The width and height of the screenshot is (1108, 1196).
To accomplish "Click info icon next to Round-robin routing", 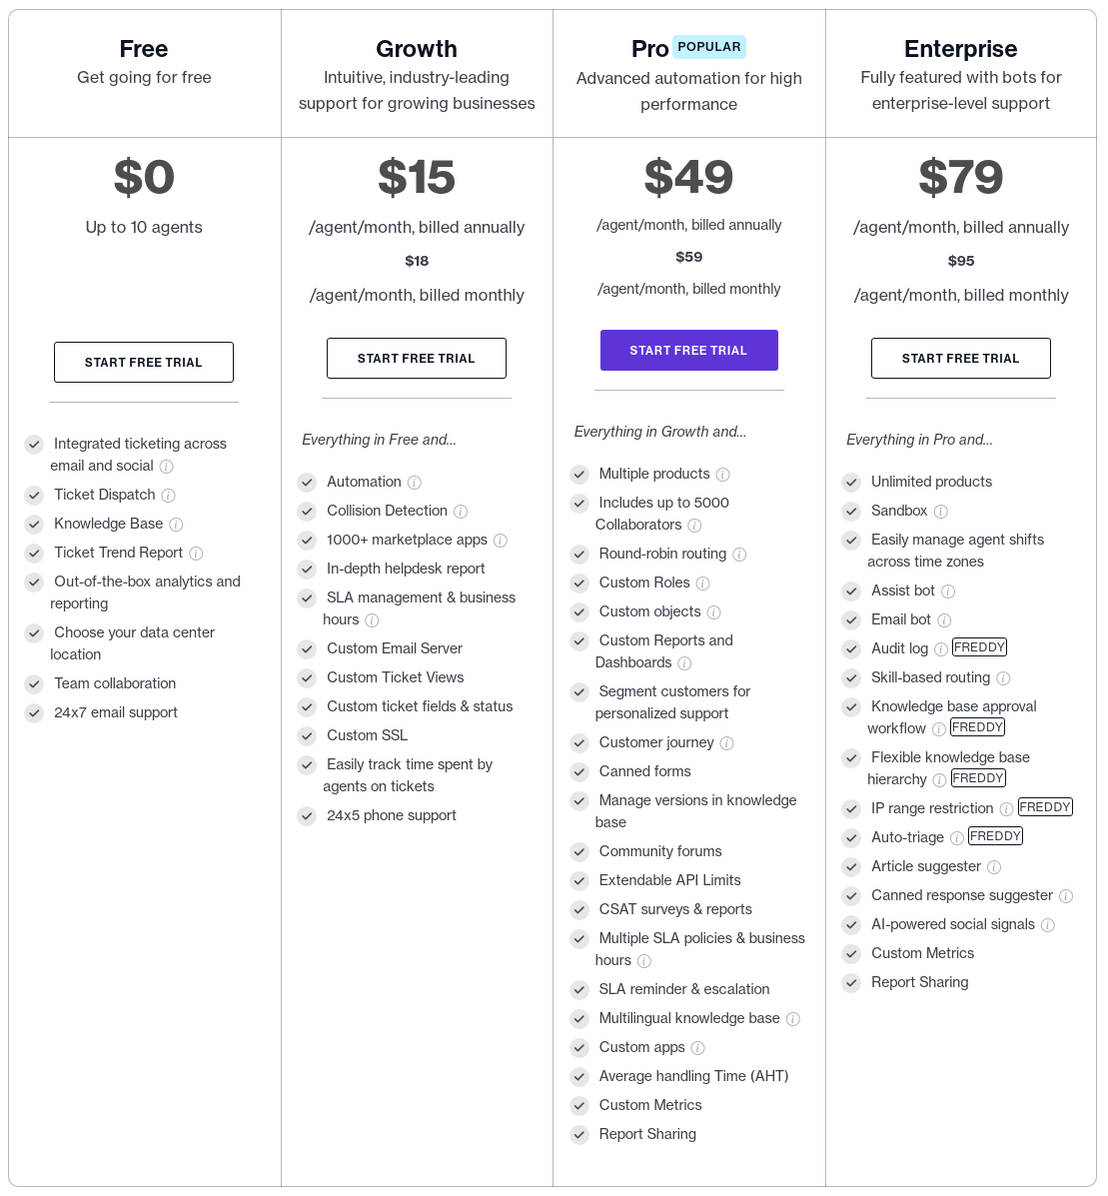I will tap(739, 554).
